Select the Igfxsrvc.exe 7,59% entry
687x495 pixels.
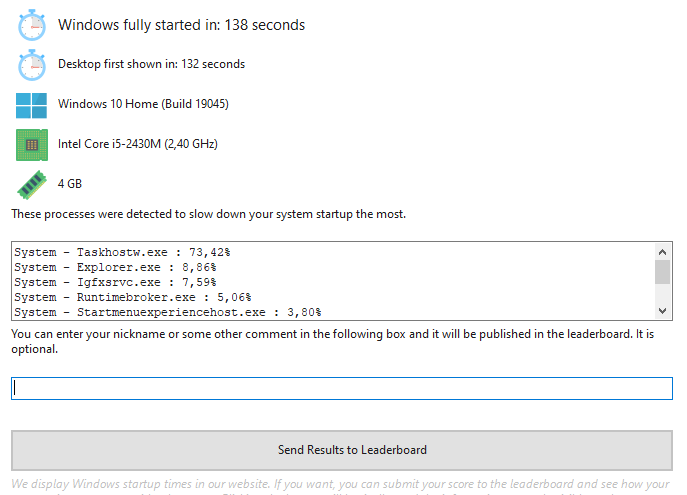(119, 283)
